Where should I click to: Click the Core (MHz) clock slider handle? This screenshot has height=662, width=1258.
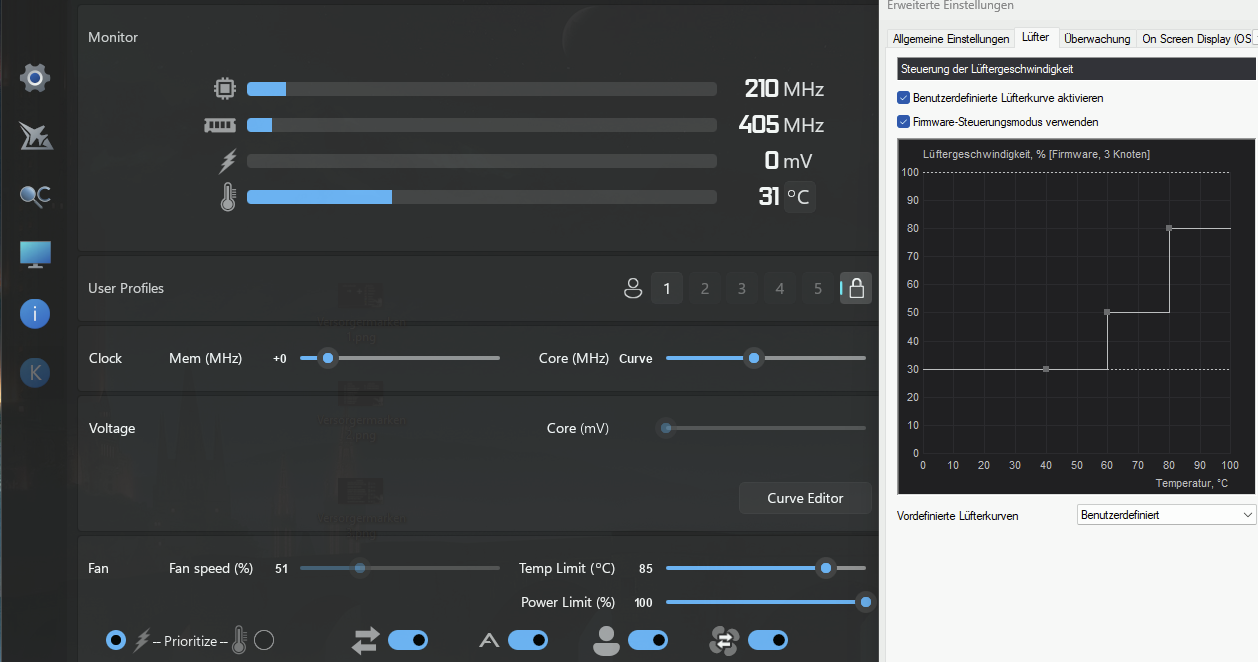[x=754, y=358]
